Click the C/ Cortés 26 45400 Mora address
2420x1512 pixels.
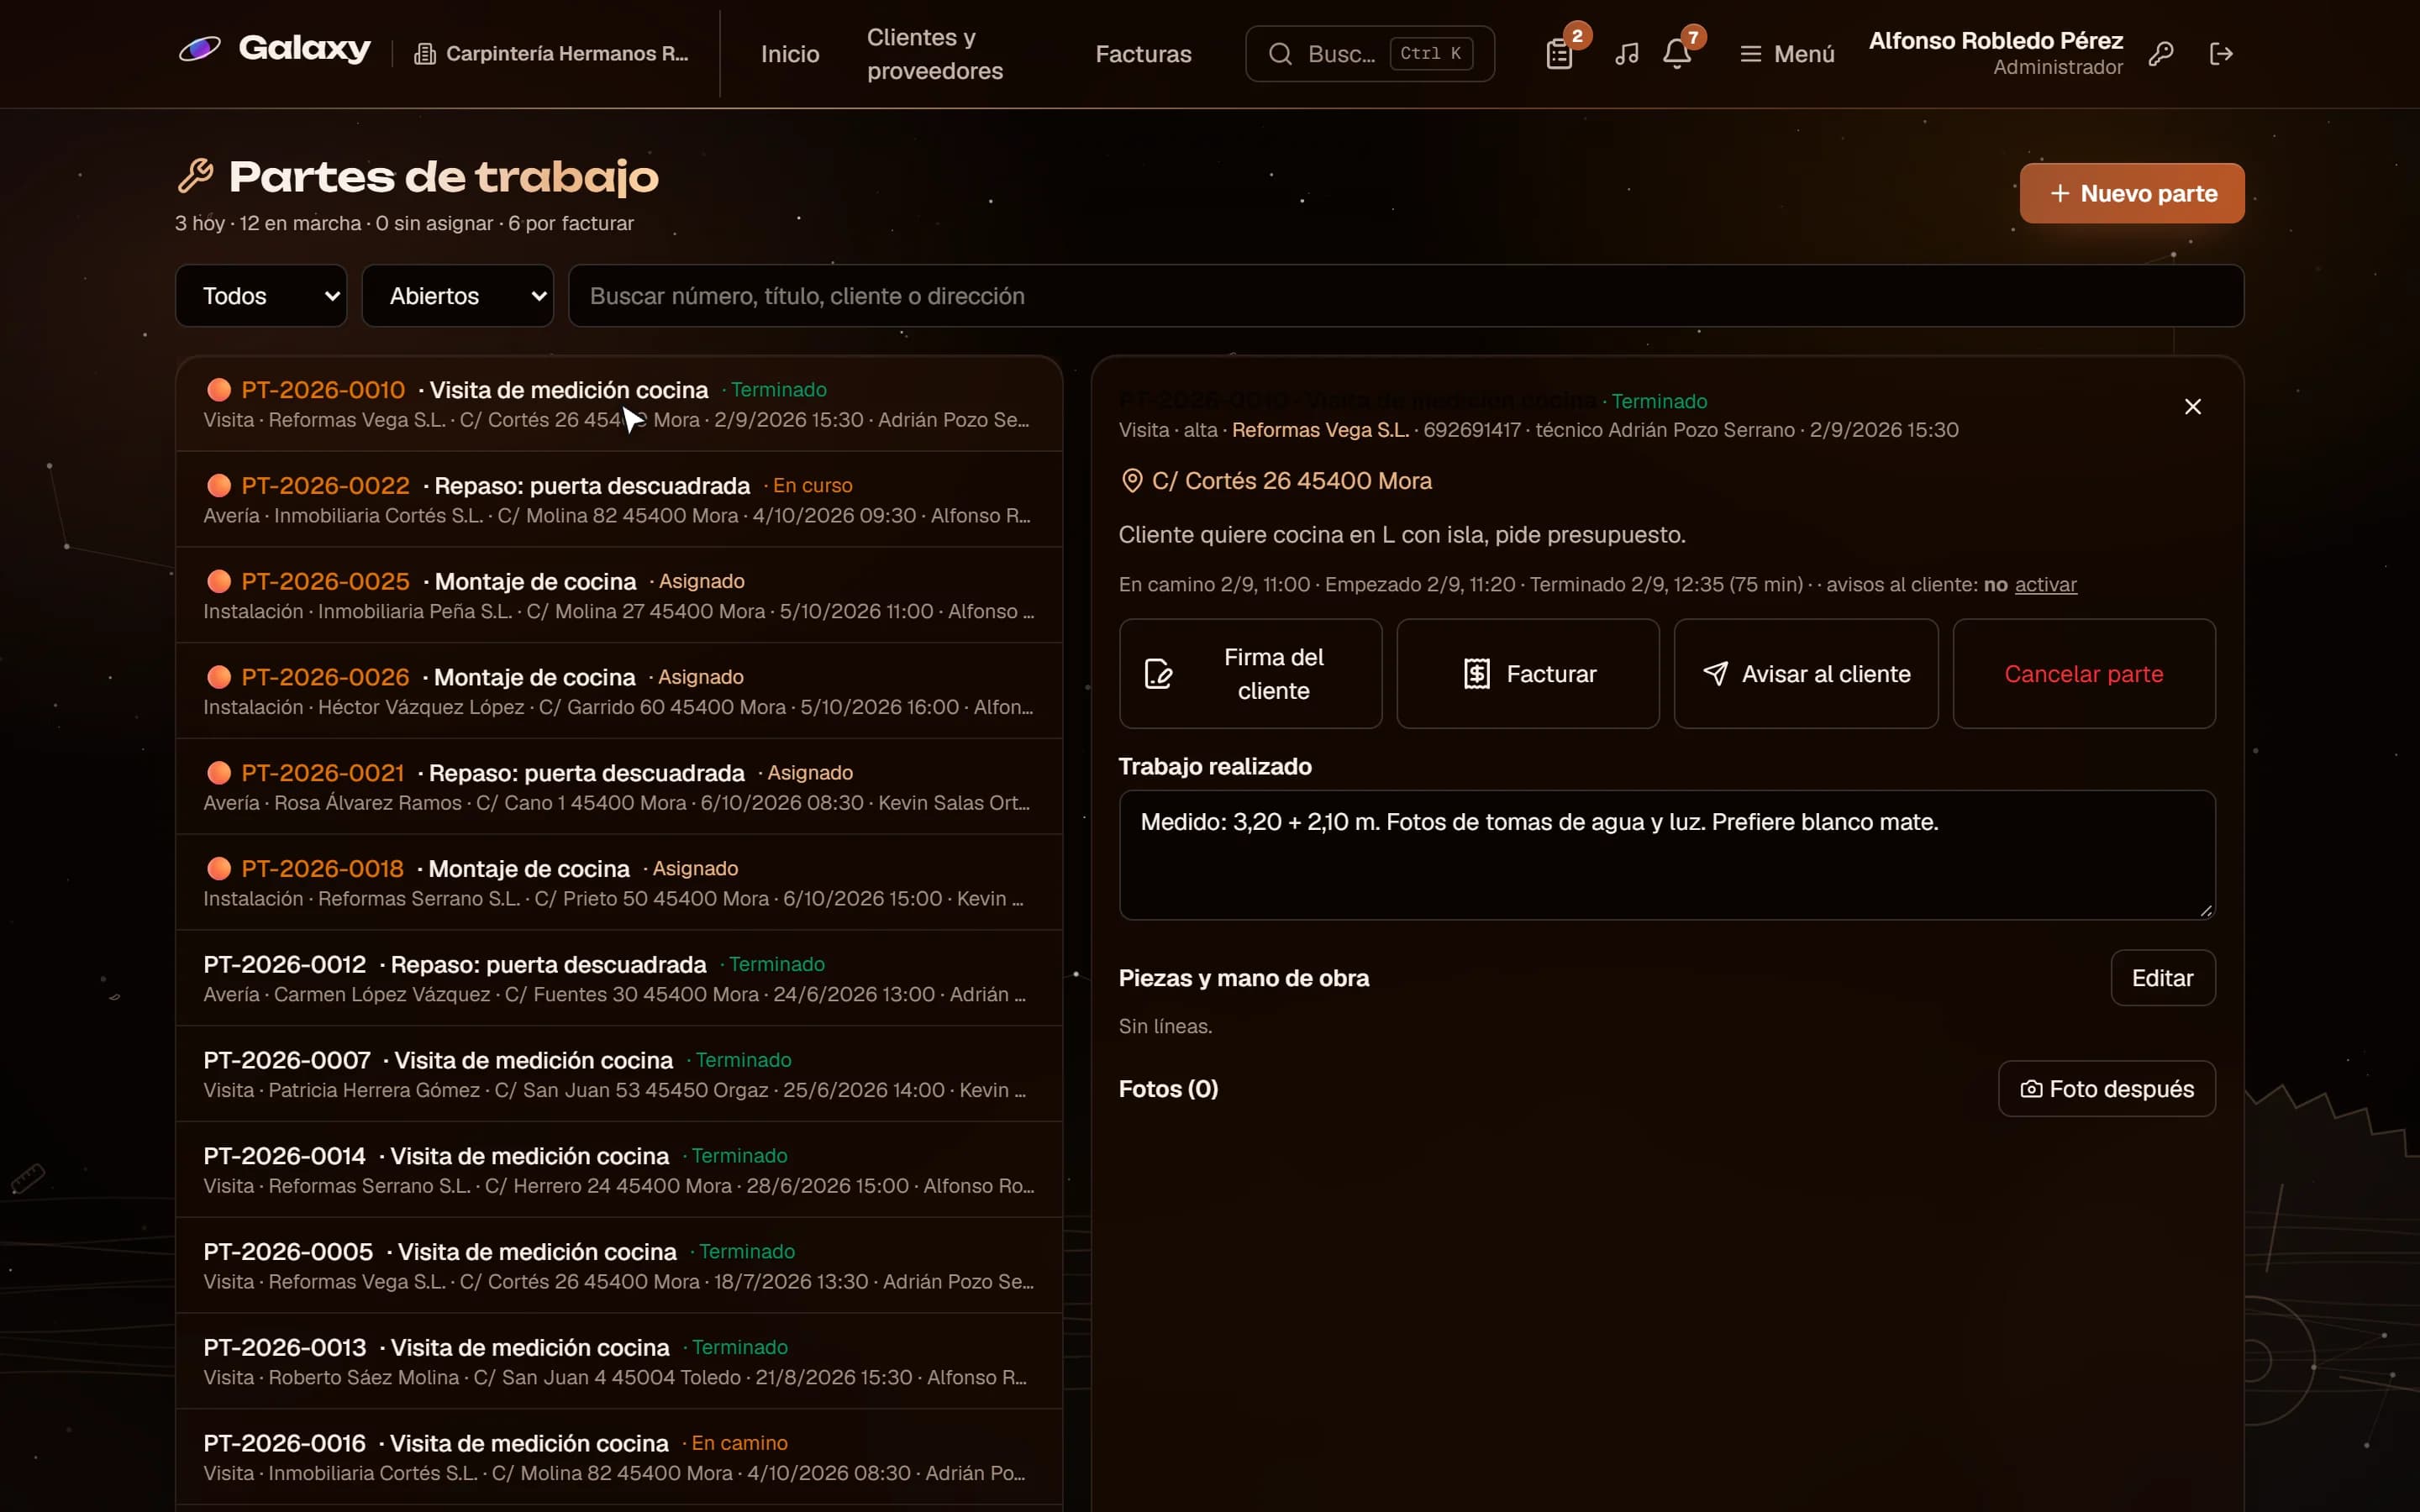pos(1291,481)
